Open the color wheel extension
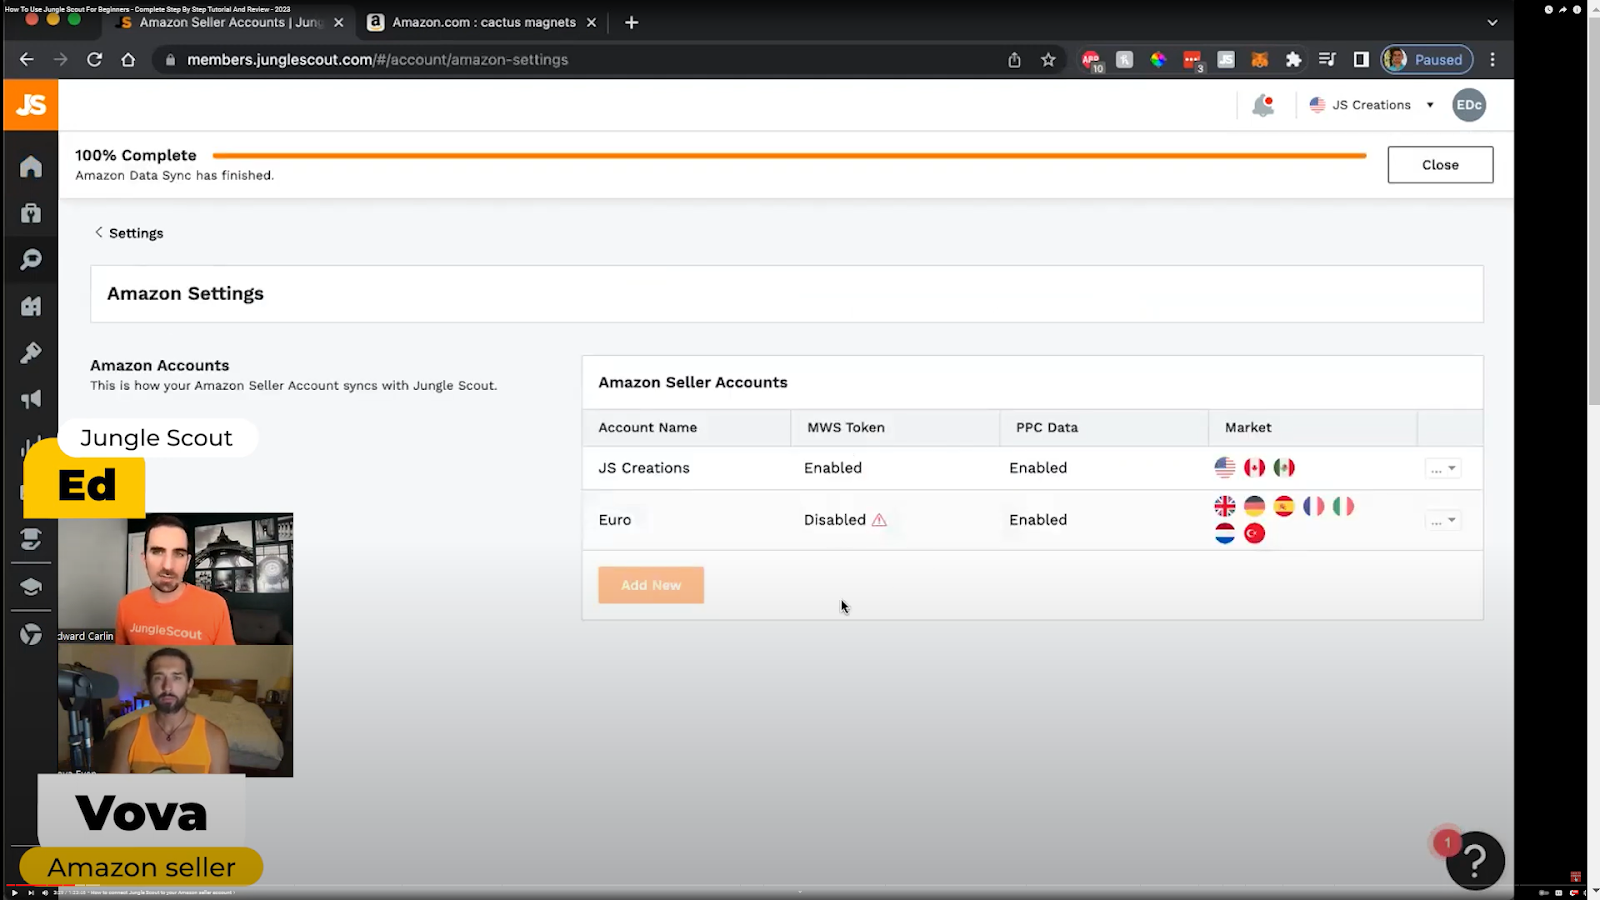This screenshot has height=900, width=1600. 1158,60
